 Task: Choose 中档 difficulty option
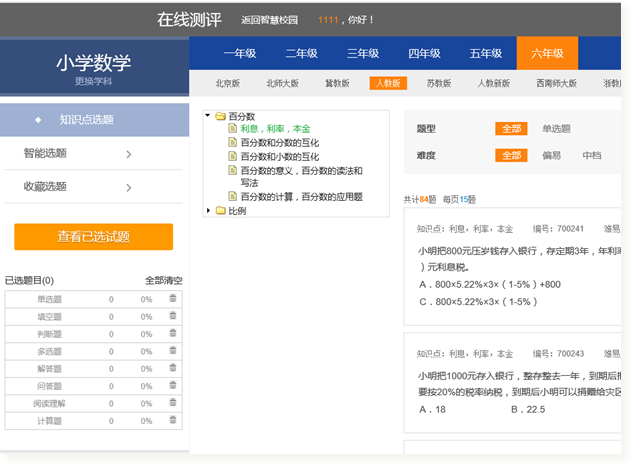pyautogui.click(x=591, y=156)
